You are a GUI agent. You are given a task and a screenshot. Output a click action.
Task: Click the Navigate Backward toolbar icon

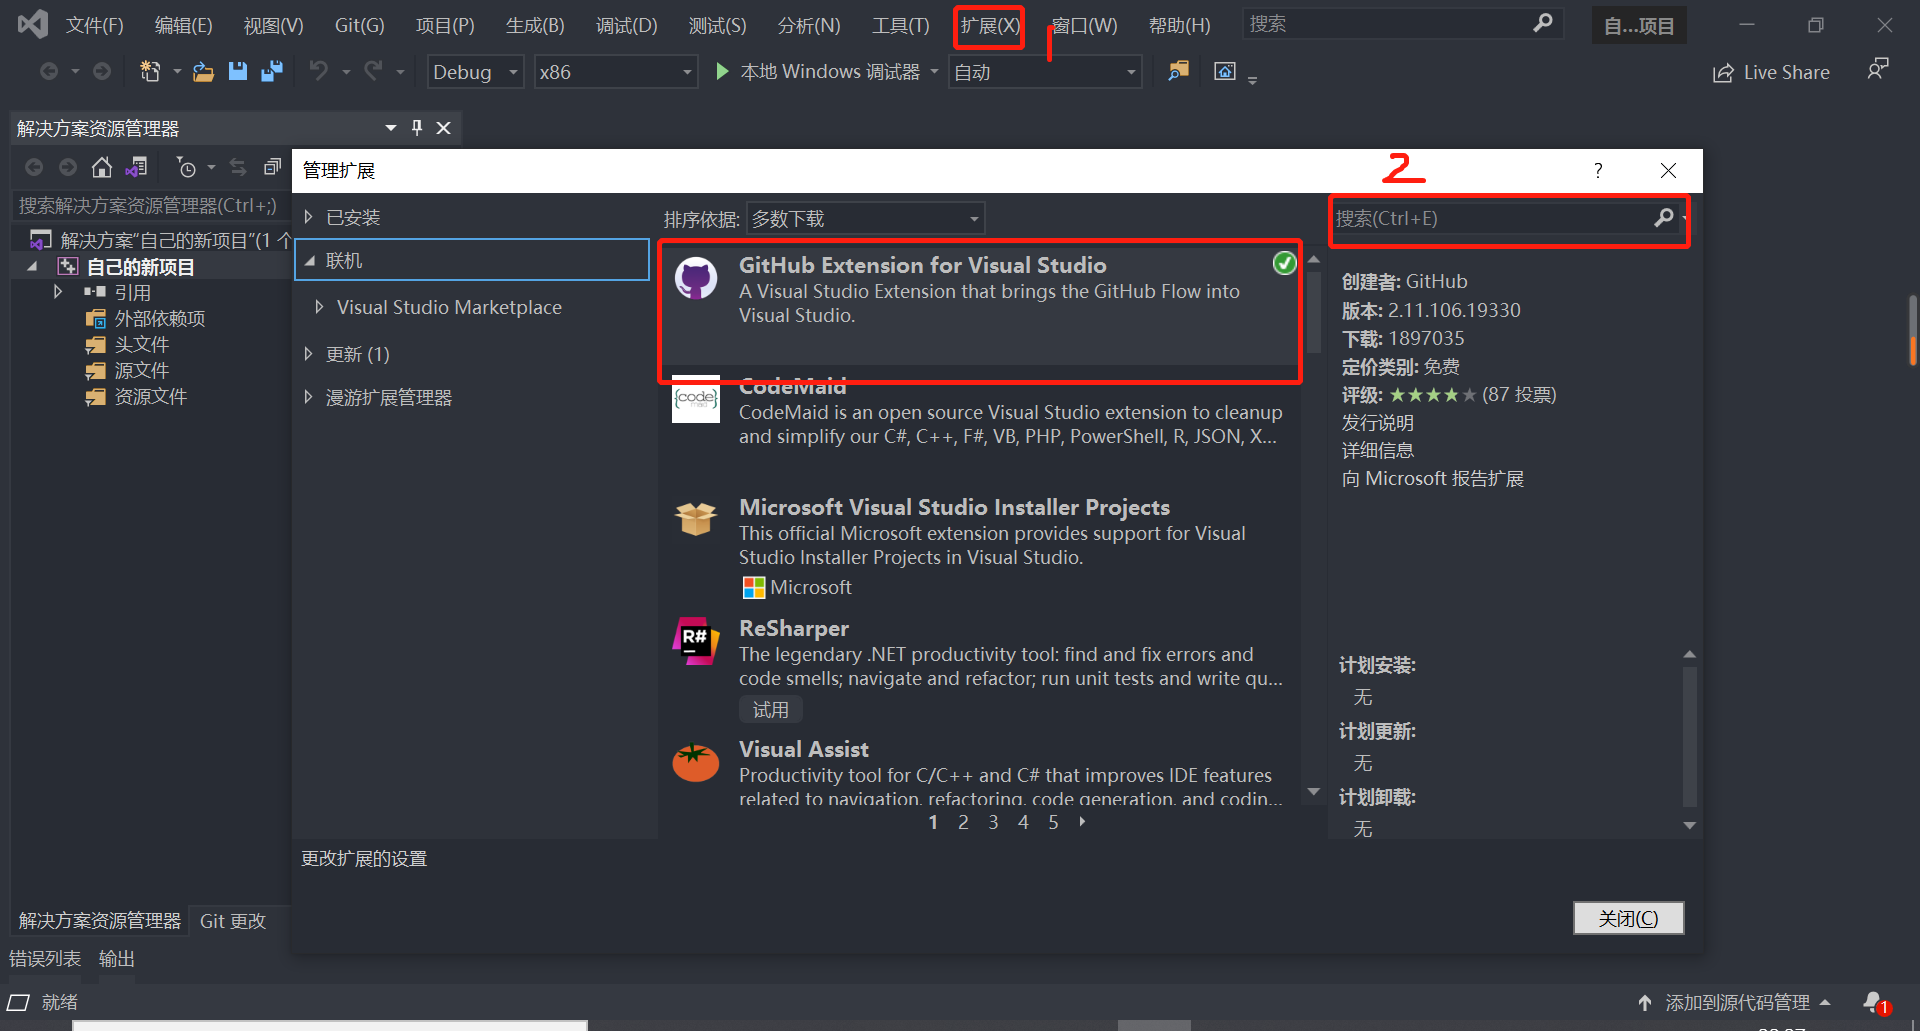(x=48, y=71)
